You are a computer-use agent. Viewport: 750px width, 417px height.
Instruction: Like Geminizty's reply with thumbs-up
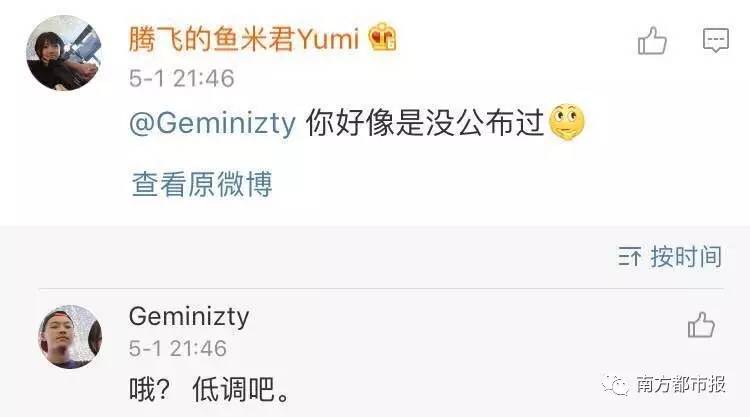pos(701,325)
